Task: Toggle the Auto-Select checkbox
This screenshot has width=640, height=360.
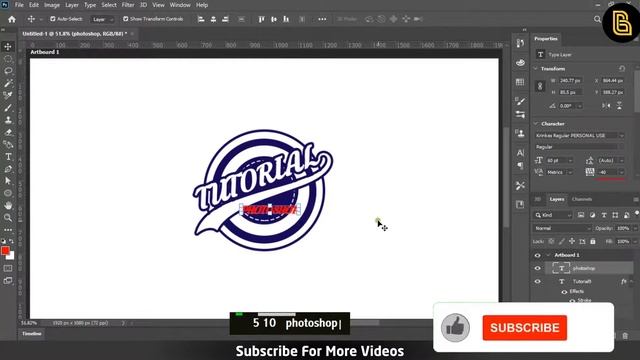Action: 53,19
